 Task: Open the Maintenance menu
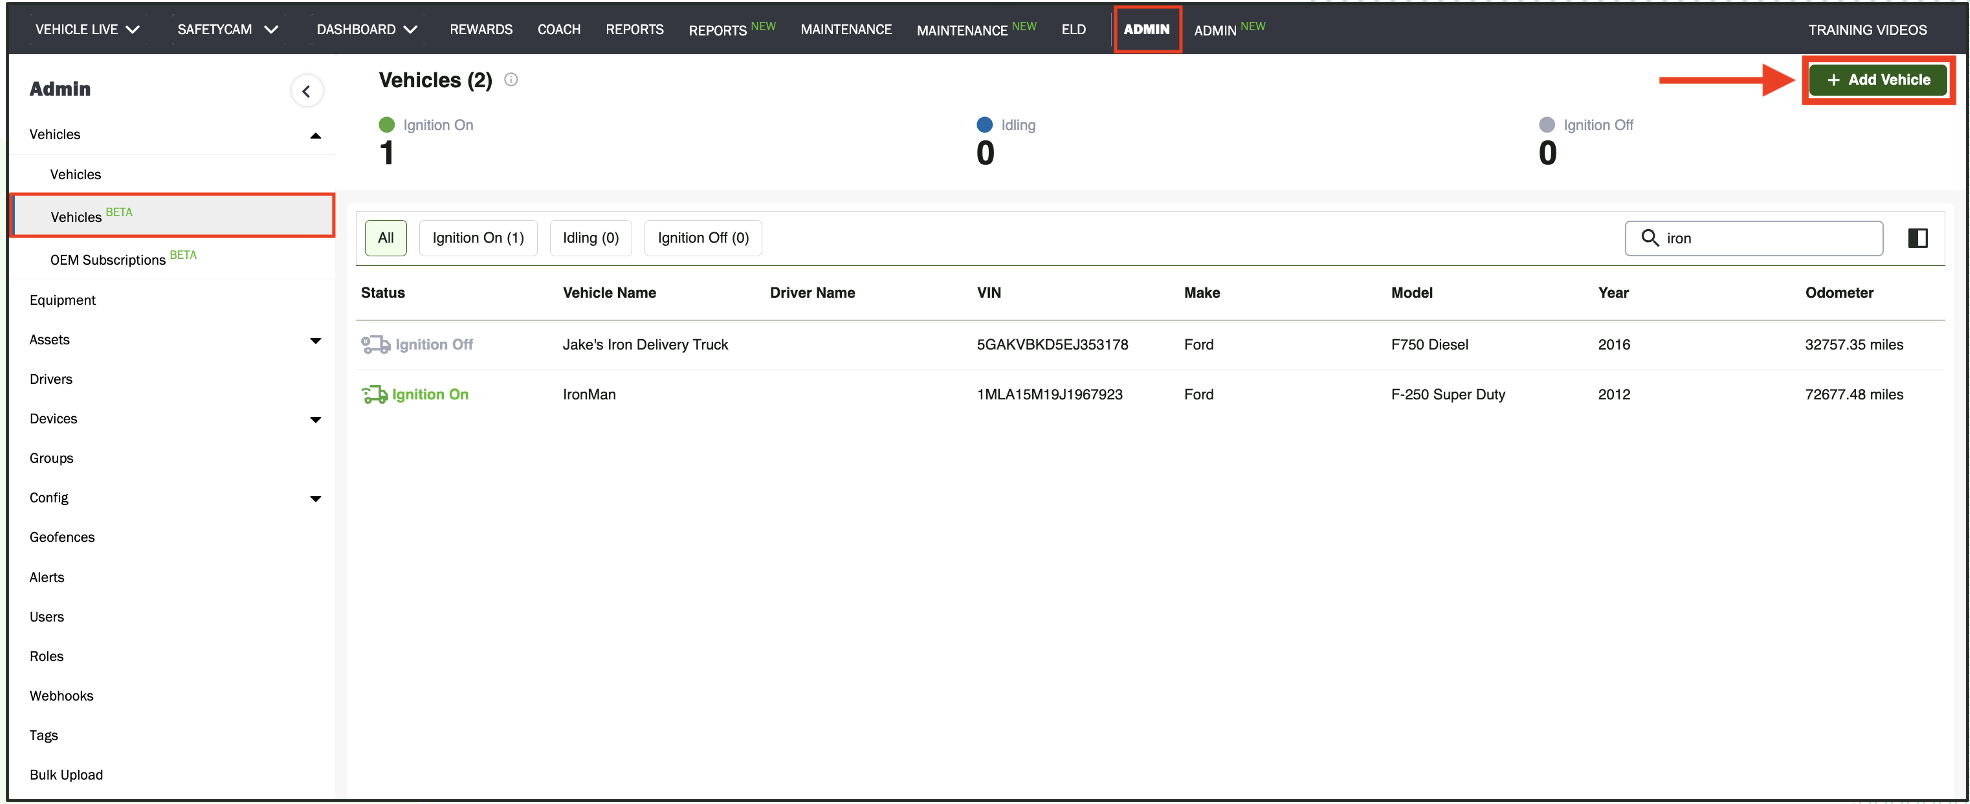[846, 29]
